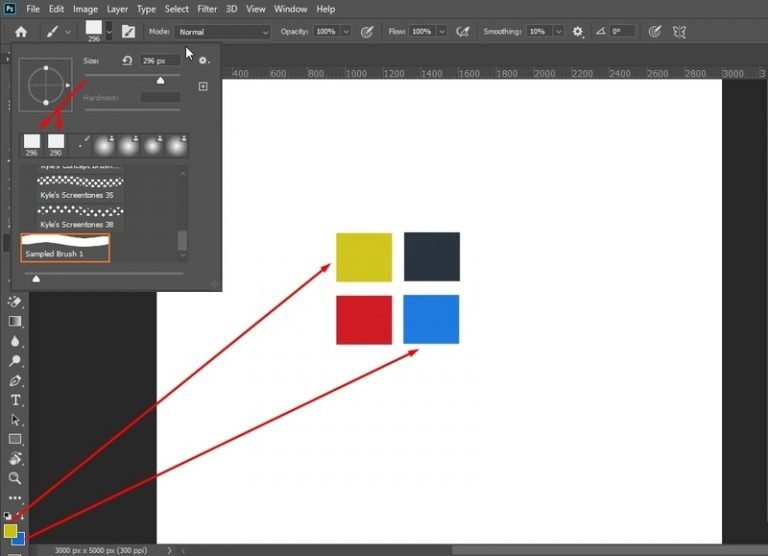Viewport: 768px width, 556px height.
Task: Click the brush angle field
Action: (x=623, y=31)
